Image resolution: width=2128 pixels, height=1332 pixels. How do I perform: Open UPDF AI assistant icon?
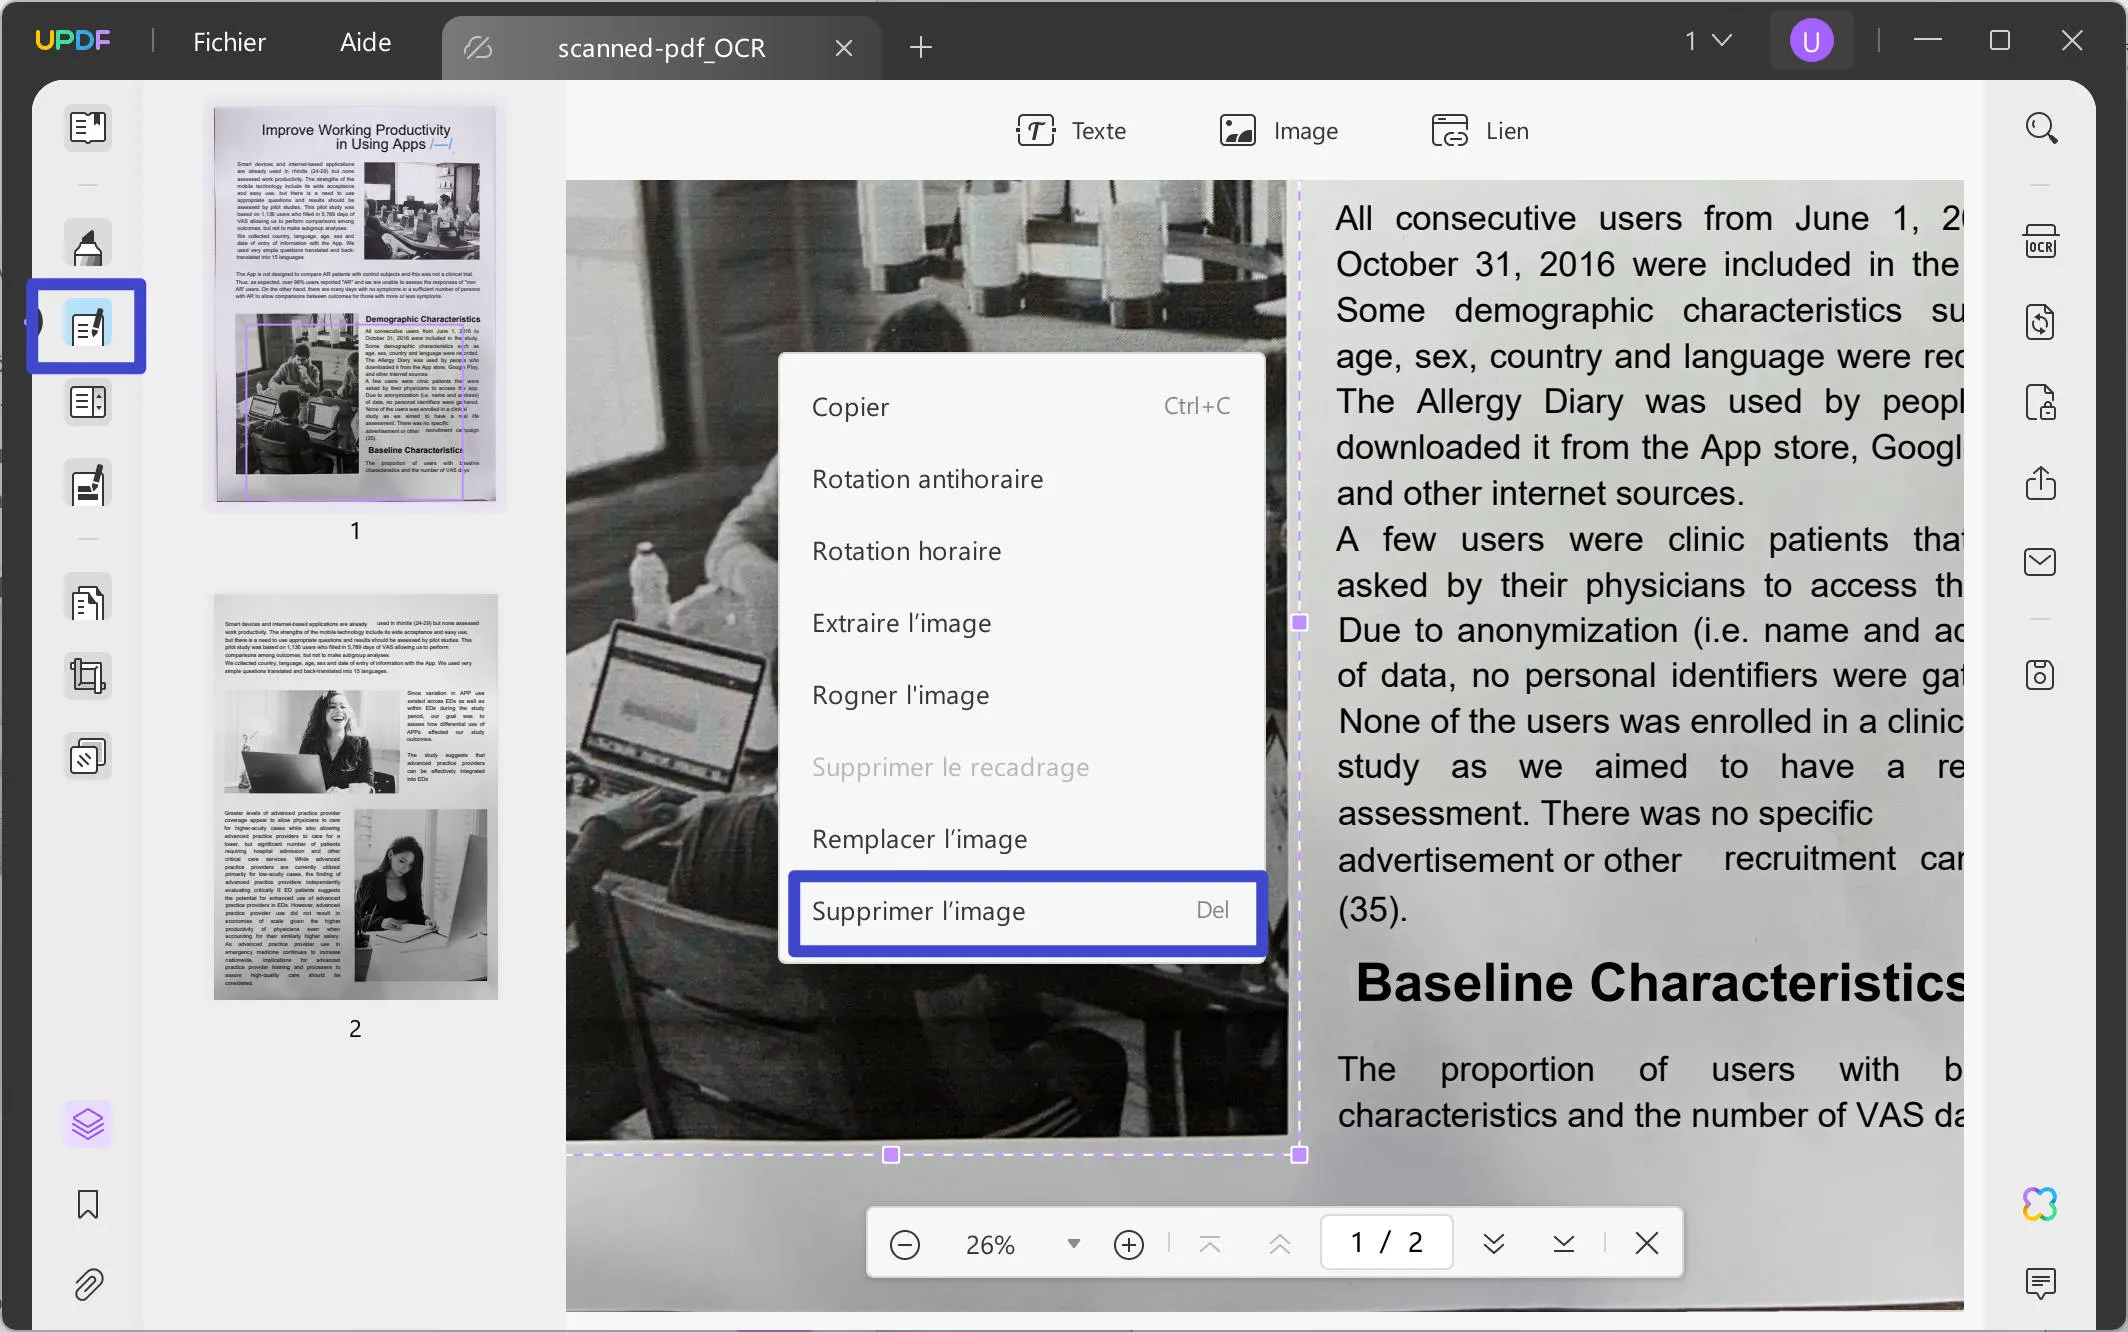(2040, 1204)
